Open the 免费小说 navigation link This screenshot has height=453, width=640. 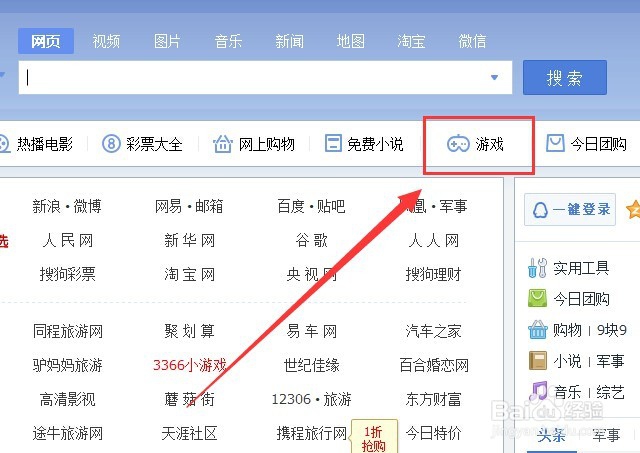click(375, 144)
